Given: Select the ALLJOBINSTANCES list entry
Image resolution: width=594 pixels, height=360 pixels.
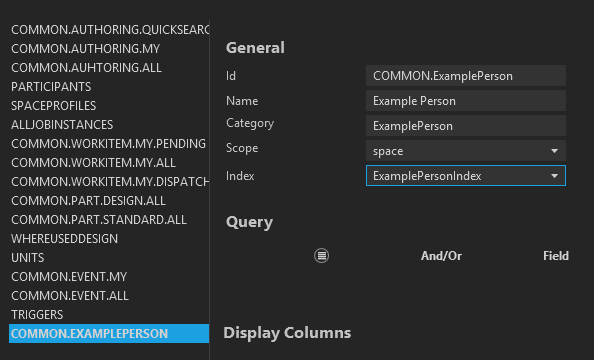Looking at the screenshot, I should [x=109, y=125].
